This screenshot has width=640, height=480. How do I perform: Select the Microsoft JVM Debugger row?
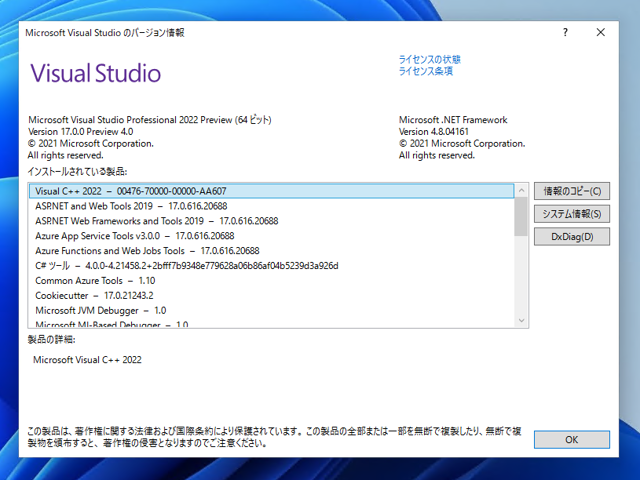pos(271,310)
